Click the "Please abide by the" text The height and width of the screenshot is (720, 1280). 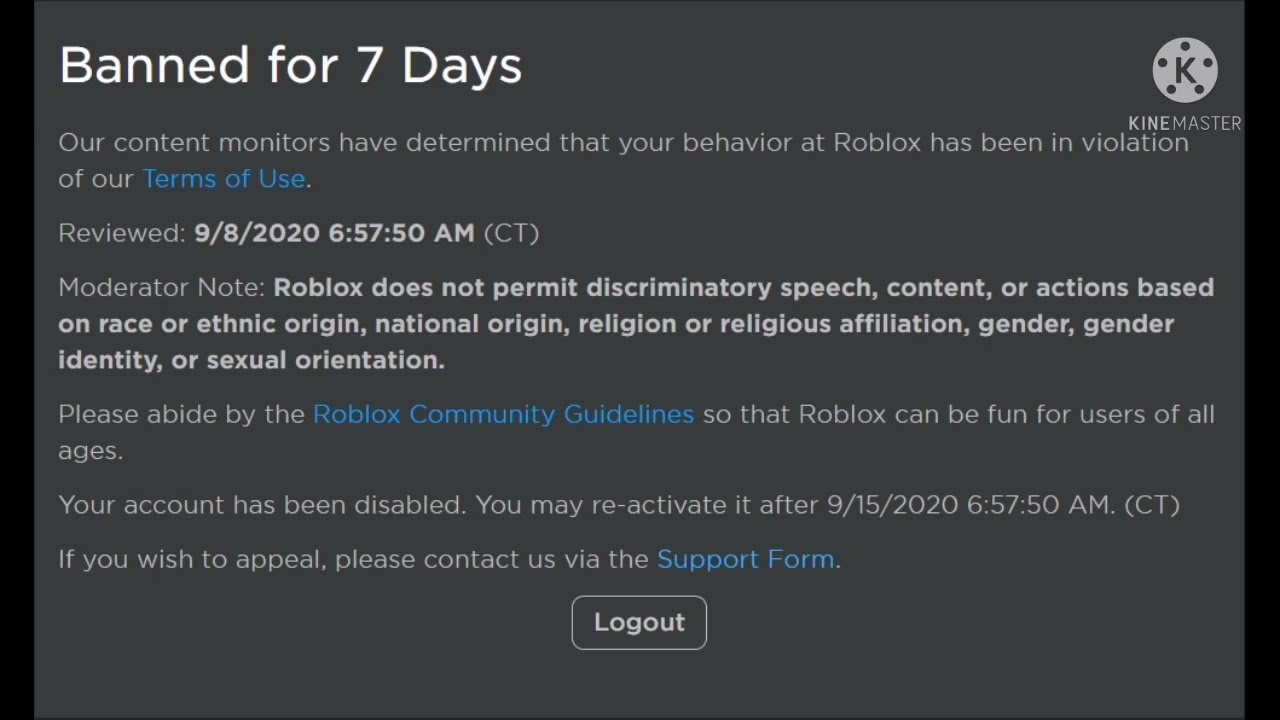point(181,415)
